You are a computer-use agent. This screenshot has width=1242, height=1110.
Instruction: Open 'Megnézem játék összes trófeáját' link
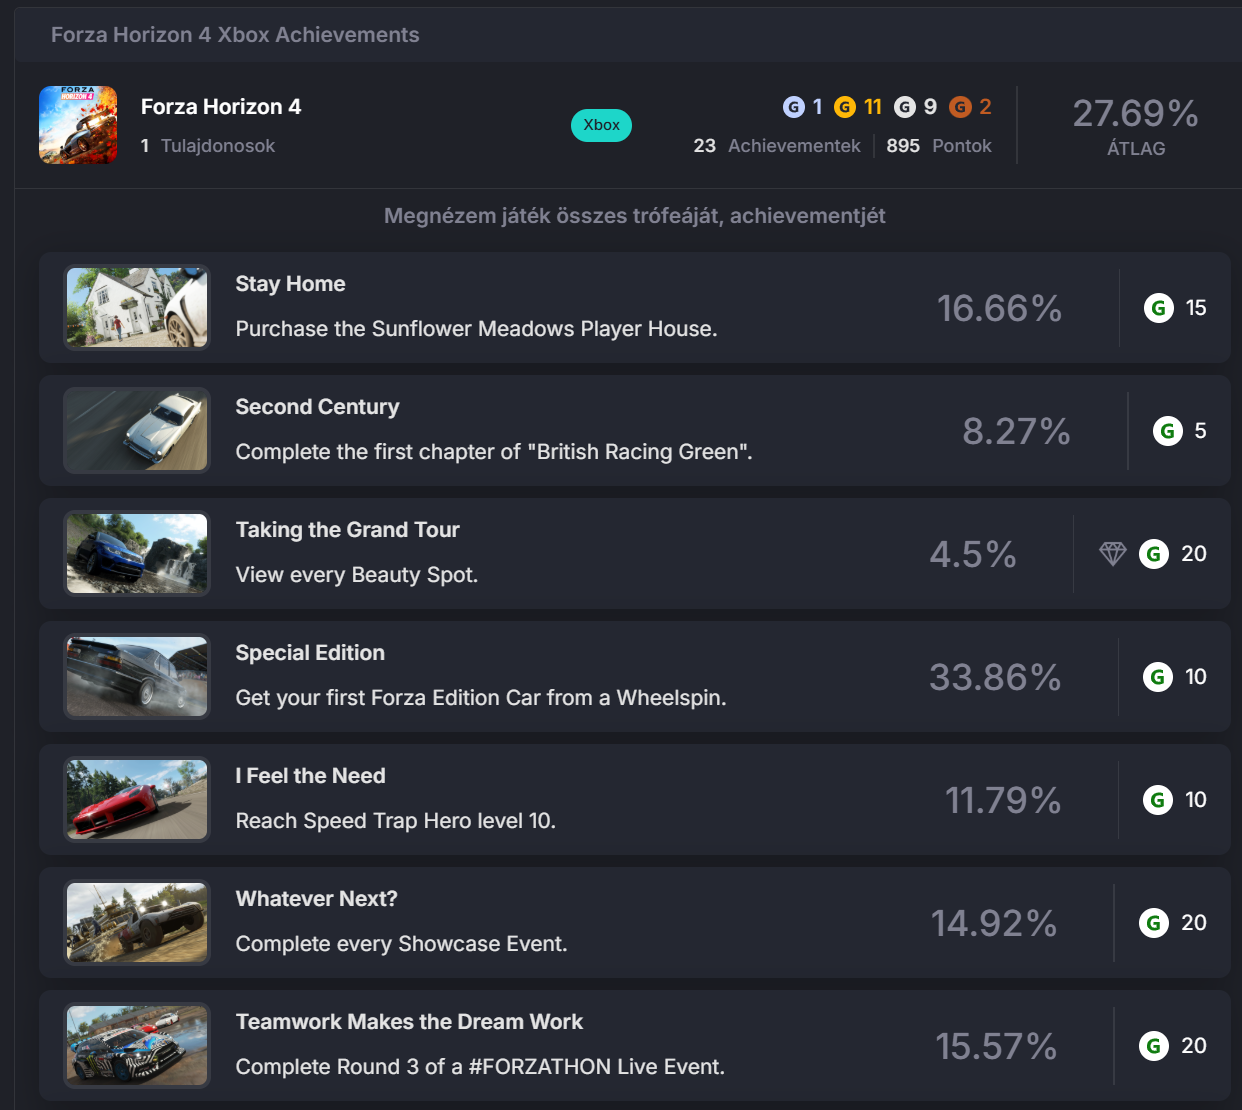pos(634,216)
